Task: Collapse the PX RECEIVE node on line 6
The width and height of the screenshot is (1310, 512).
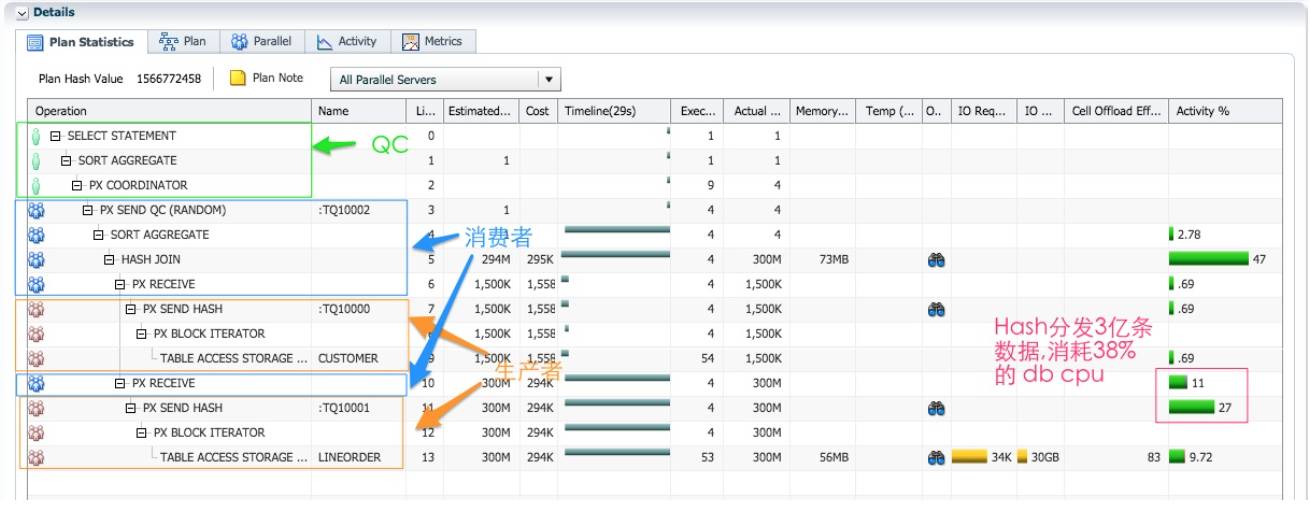Action: pyautogui.click(x=121, y=284)
